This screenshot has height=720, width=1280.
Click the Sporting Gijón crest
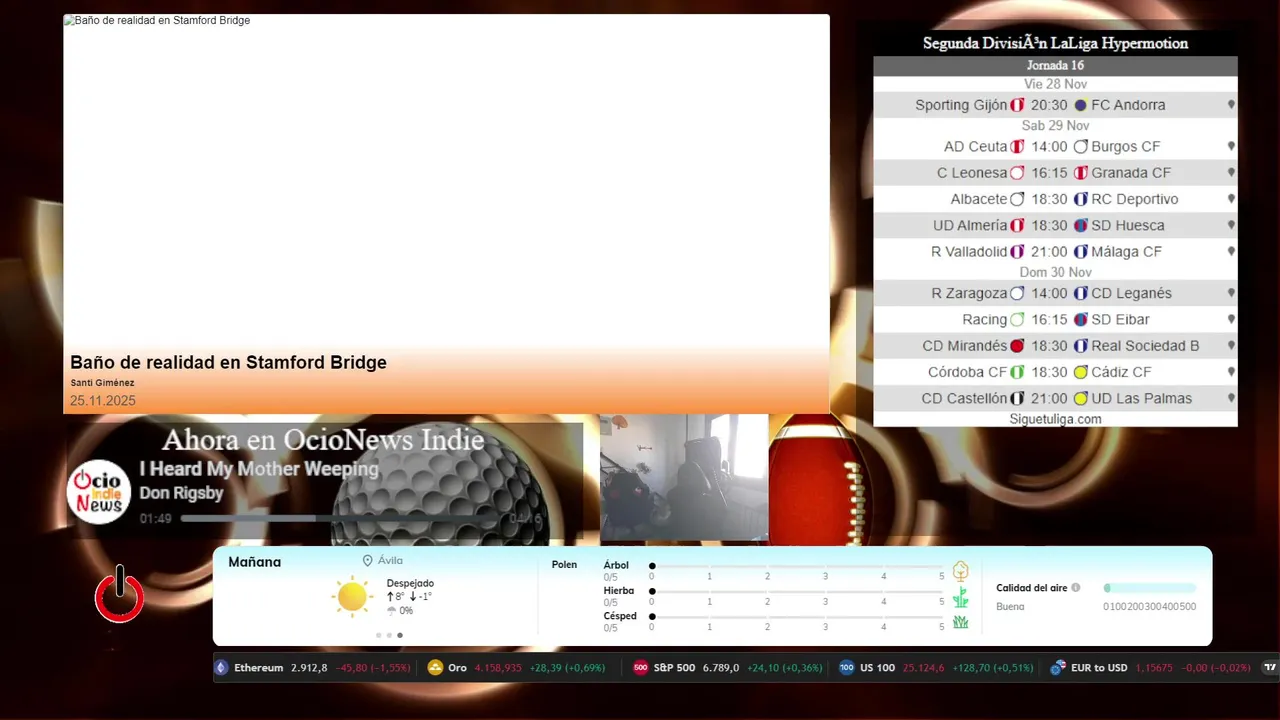click(1017, 105)
